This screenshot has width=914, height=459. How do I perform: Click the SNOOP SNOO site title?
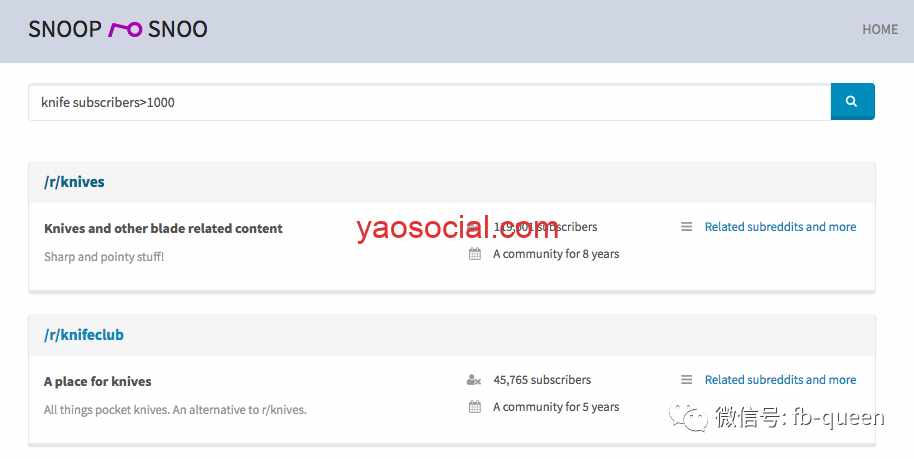click(x=118, y=29)
